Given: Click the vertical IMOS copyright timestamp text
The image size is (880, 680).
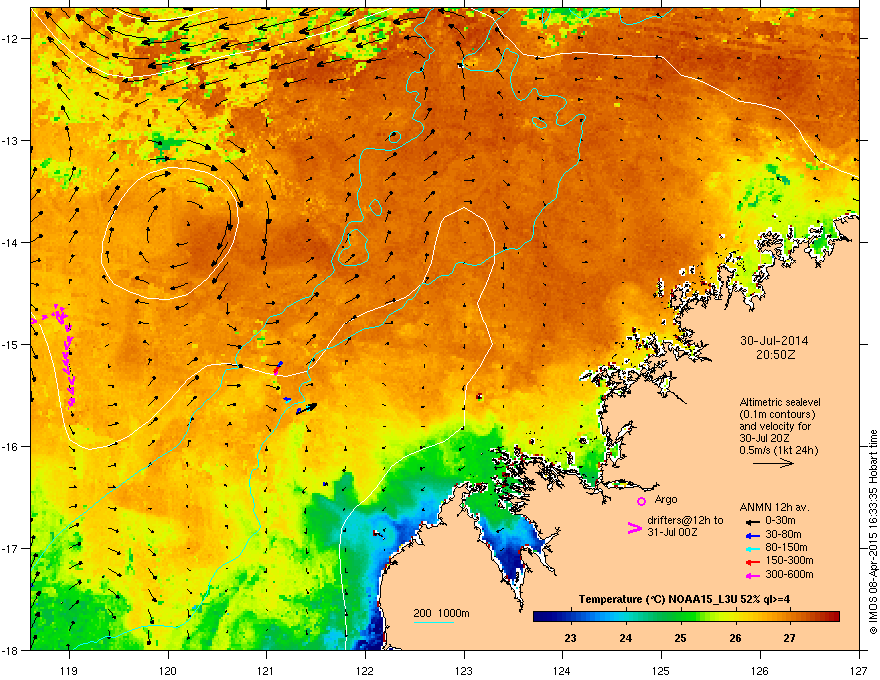Looking at the screenshot, I should pyautogui.click(x=873, y=532).
